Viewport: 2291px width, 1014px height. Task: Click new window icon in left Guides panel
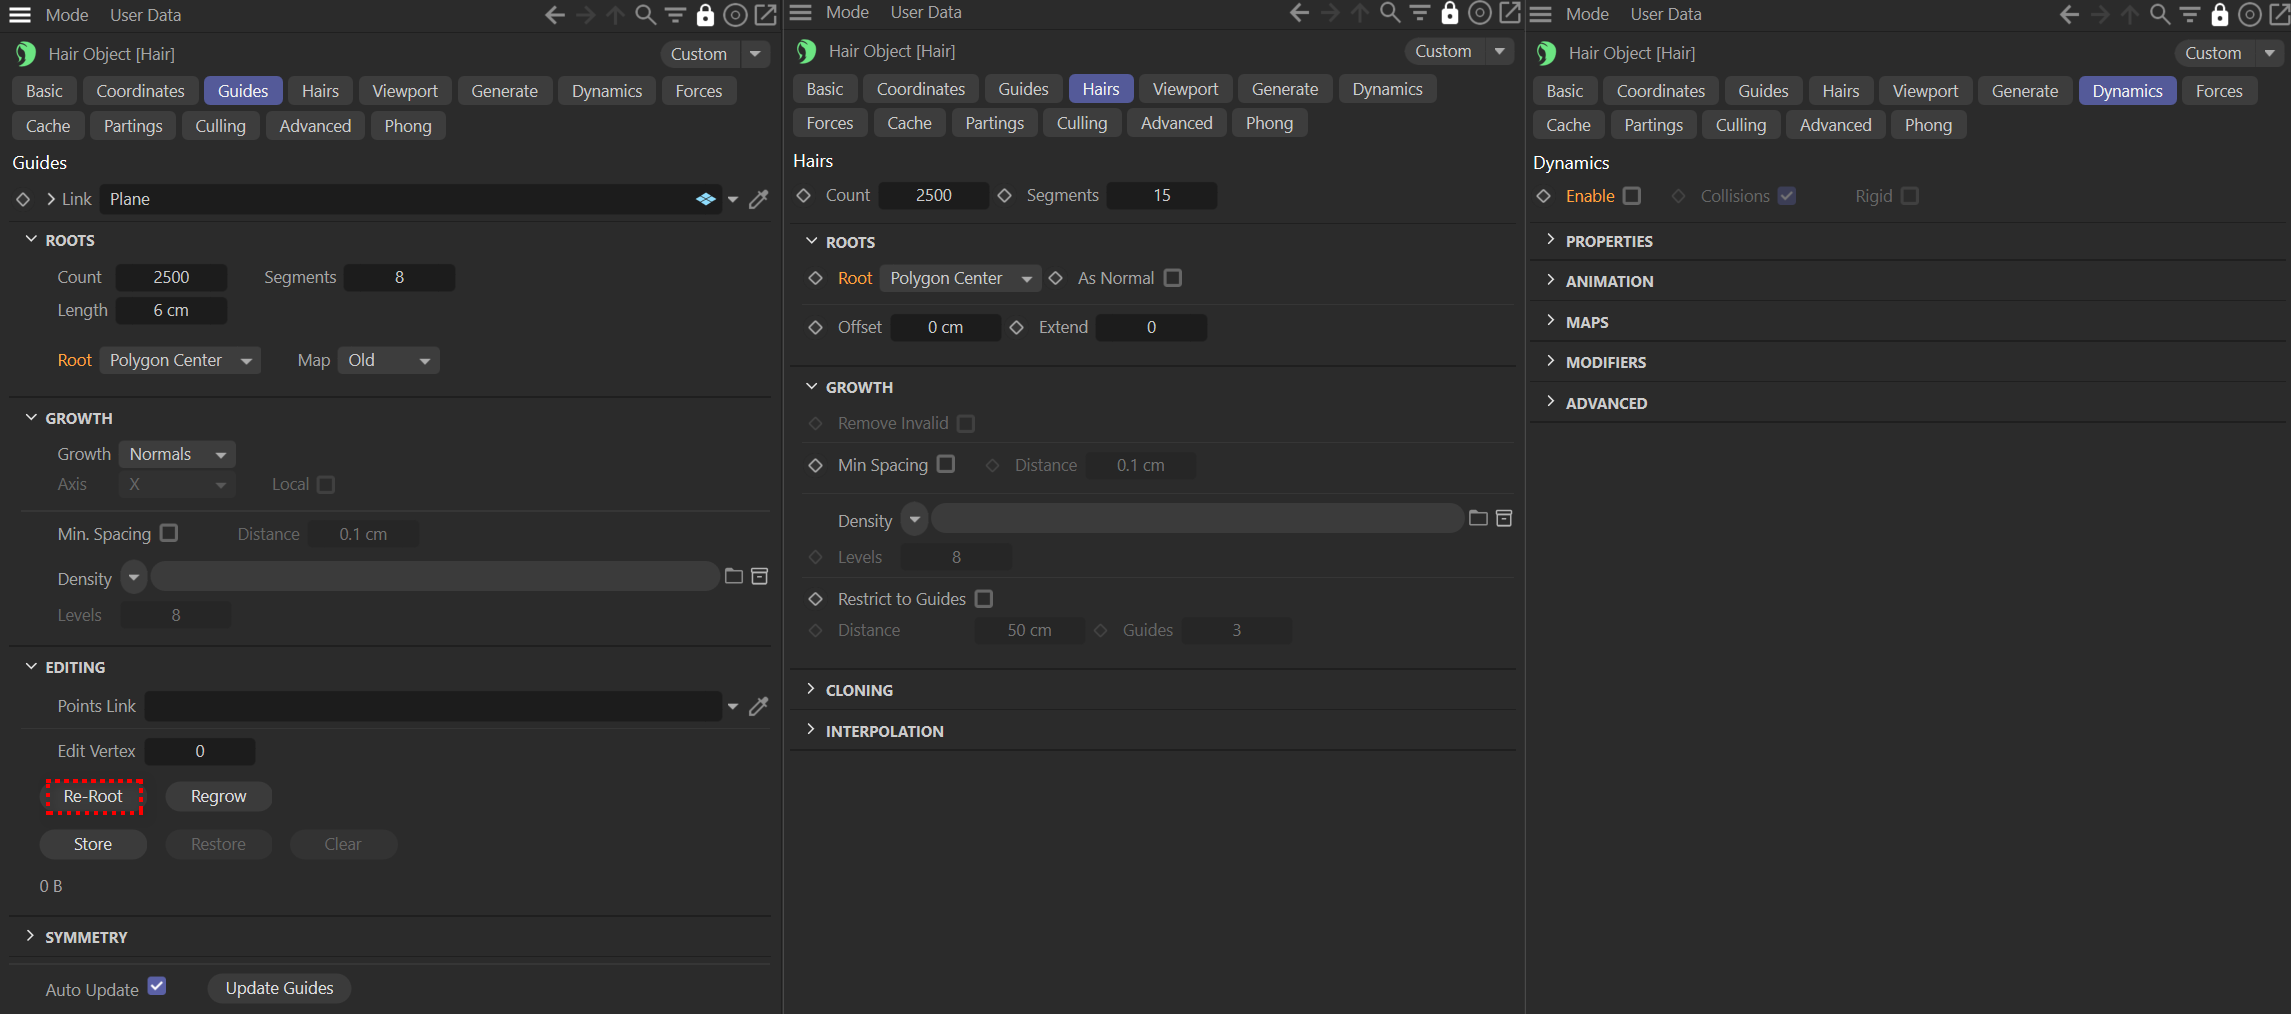[x=766, y=15]
